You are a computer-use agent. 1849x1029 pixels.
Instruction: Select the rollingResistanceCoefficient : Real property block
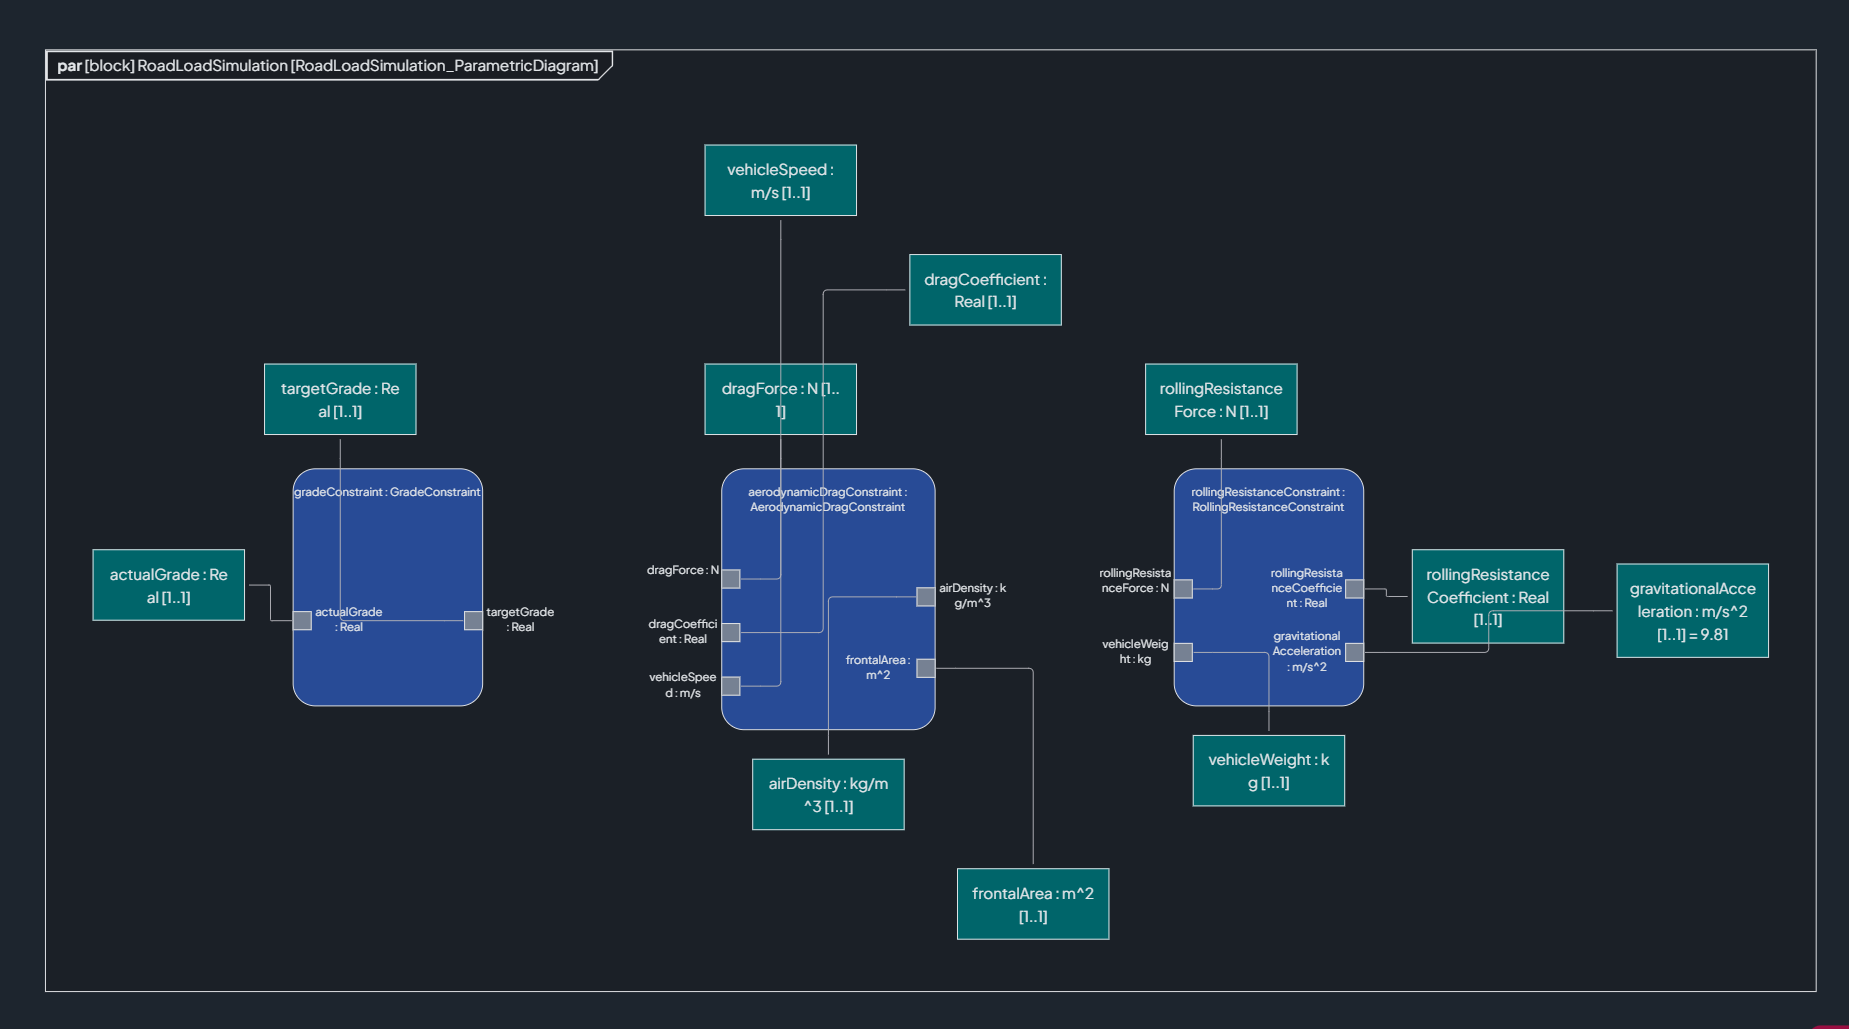[1488, 596]
